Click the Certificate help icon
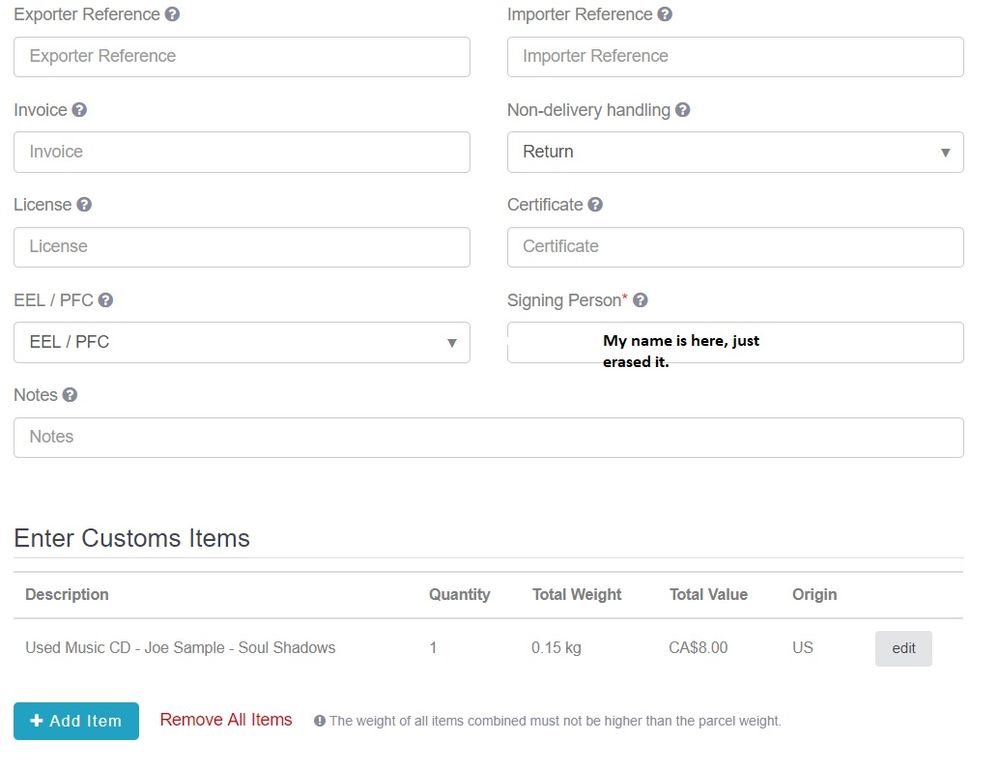This screenshot has width=999, height=767. coord(595,205)
